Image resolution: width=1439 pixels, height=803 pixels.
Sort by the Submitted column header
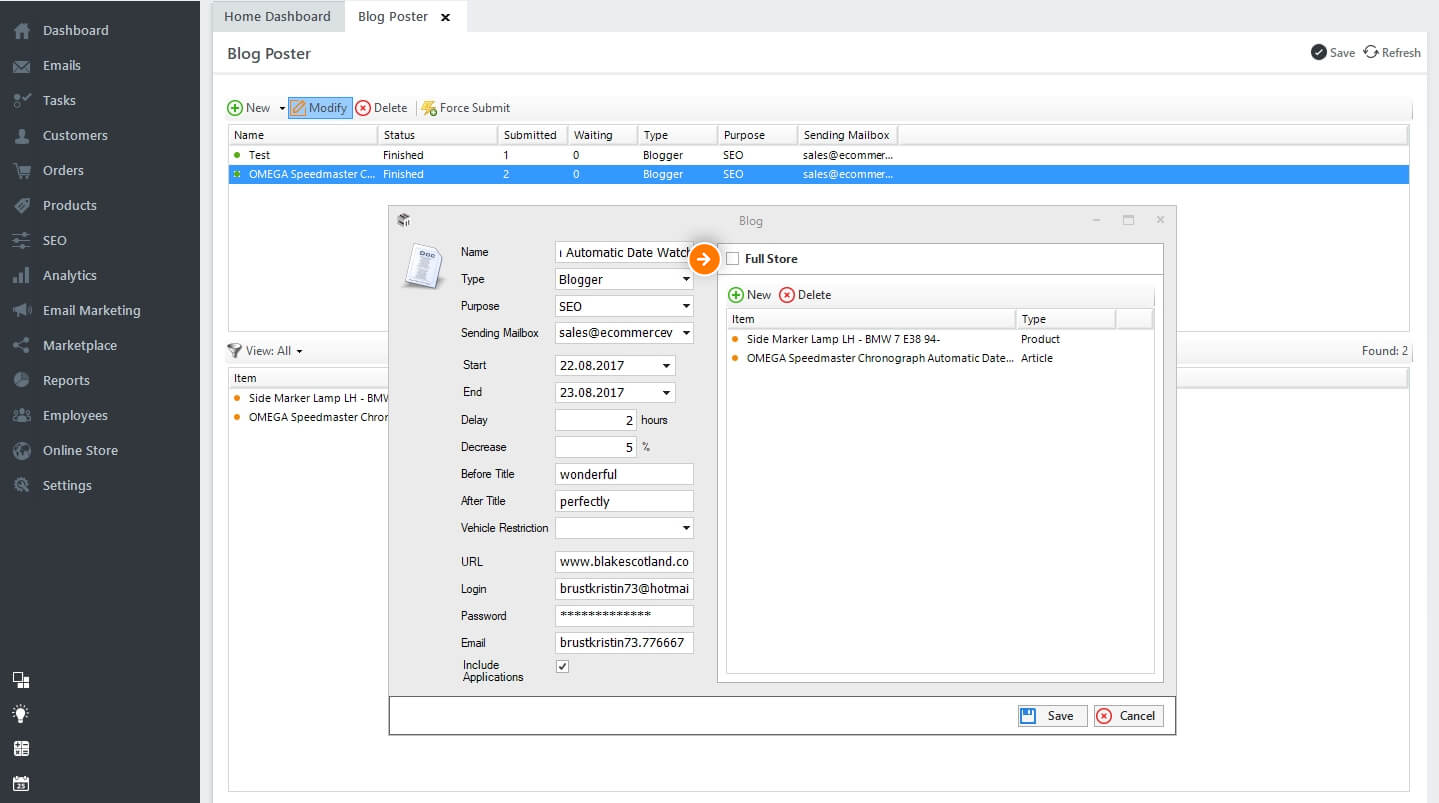pos(532,135)
